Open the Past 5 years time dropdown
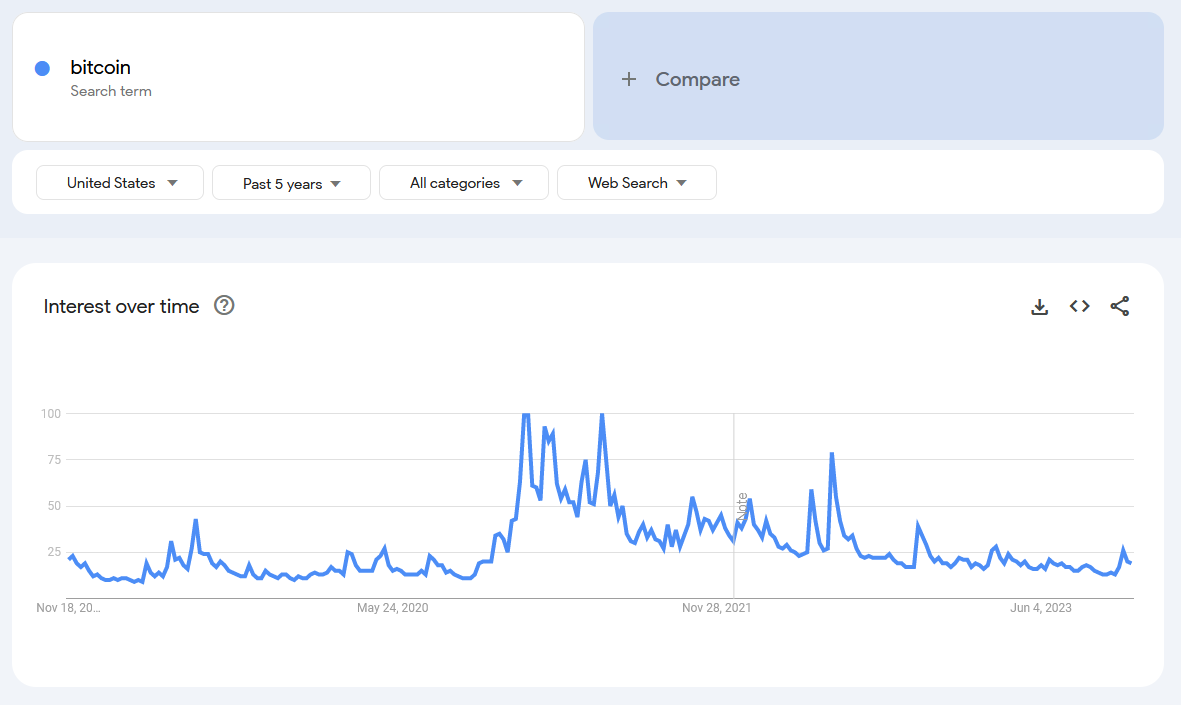This screenshot has height=705, width=1181. [x=291, y=183]
